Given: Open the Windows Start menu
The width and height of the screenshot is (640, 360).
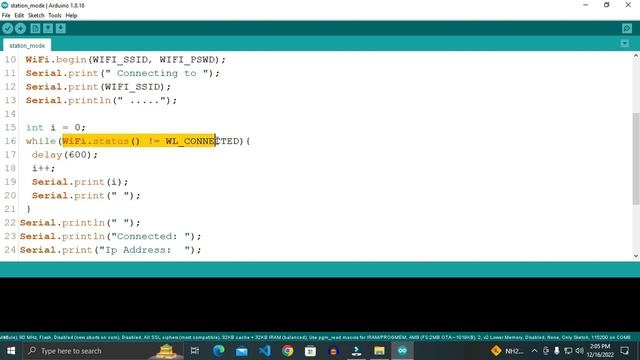Looking at the screenshot, I should click(x=11, y=351).
